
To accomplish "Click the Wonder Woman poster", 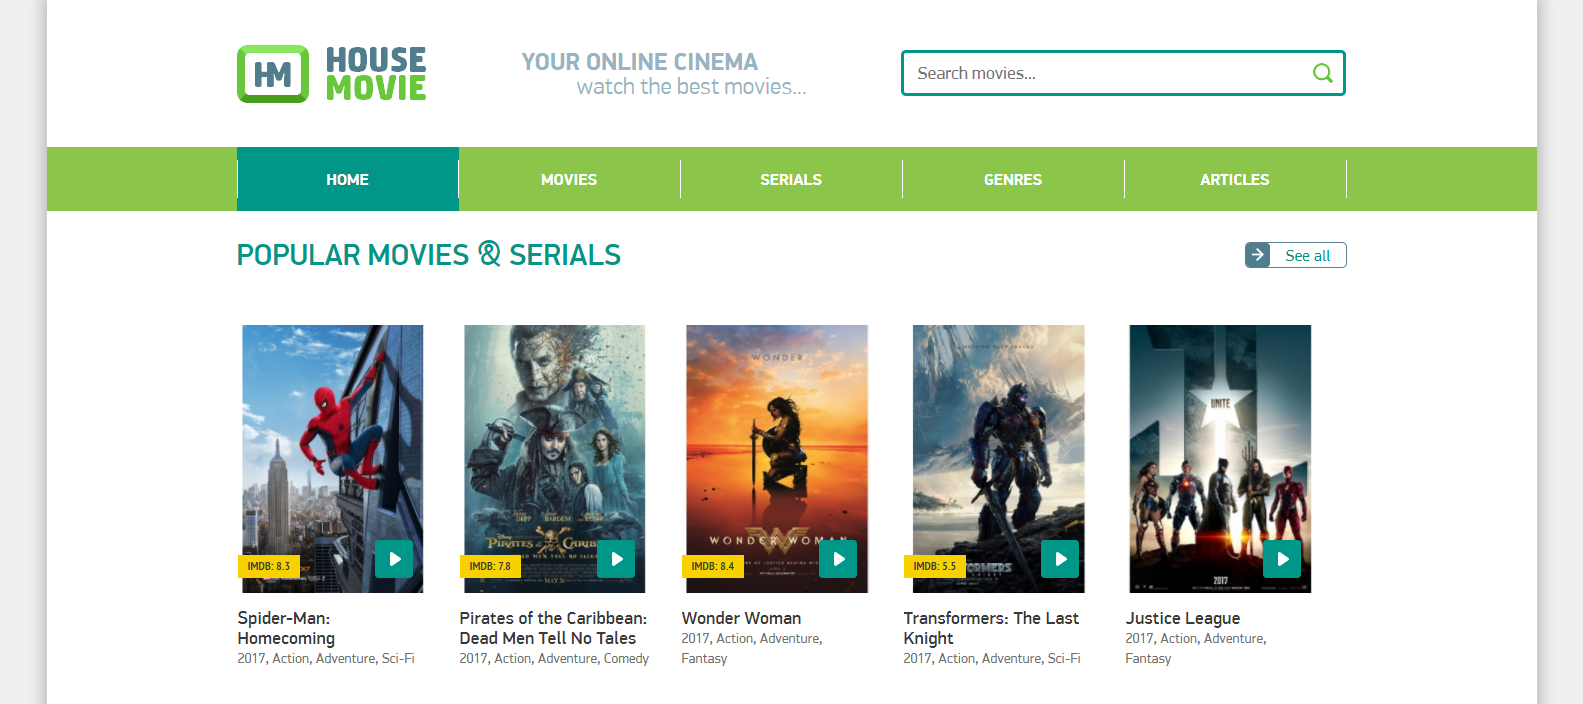I will 777,459.
